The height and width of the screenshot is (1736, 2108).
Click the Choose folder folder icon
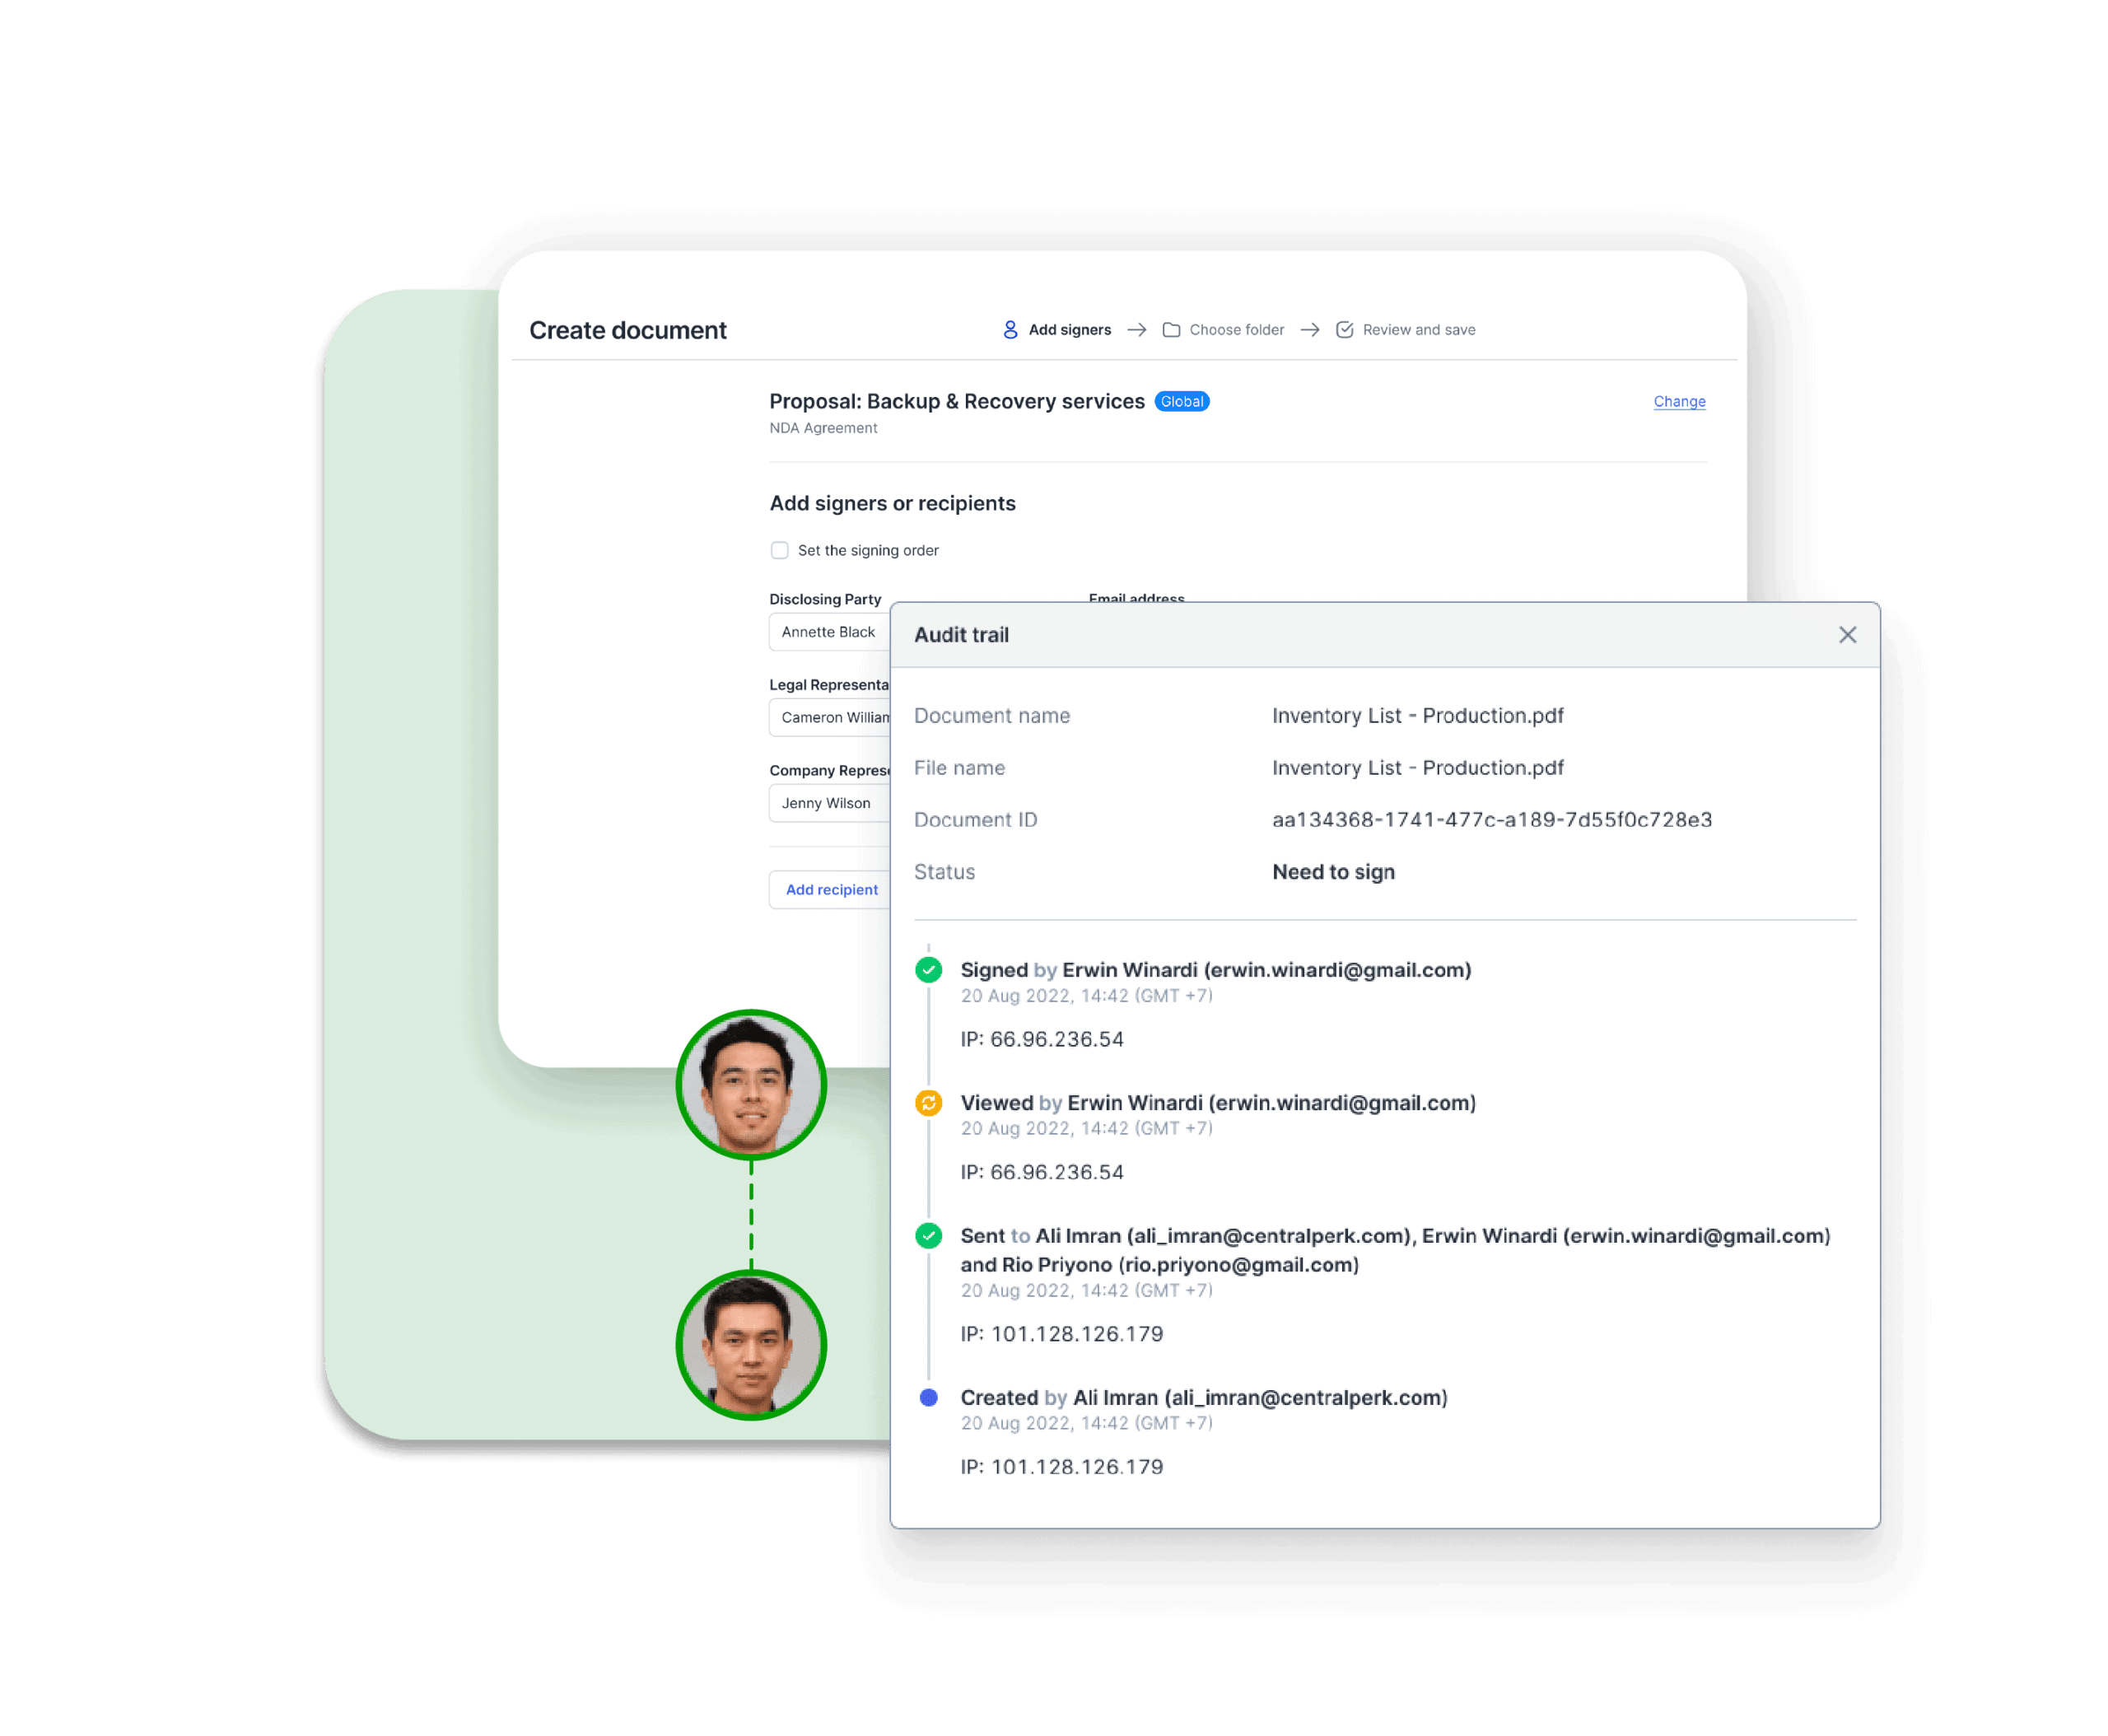(x=1172, y=329)
